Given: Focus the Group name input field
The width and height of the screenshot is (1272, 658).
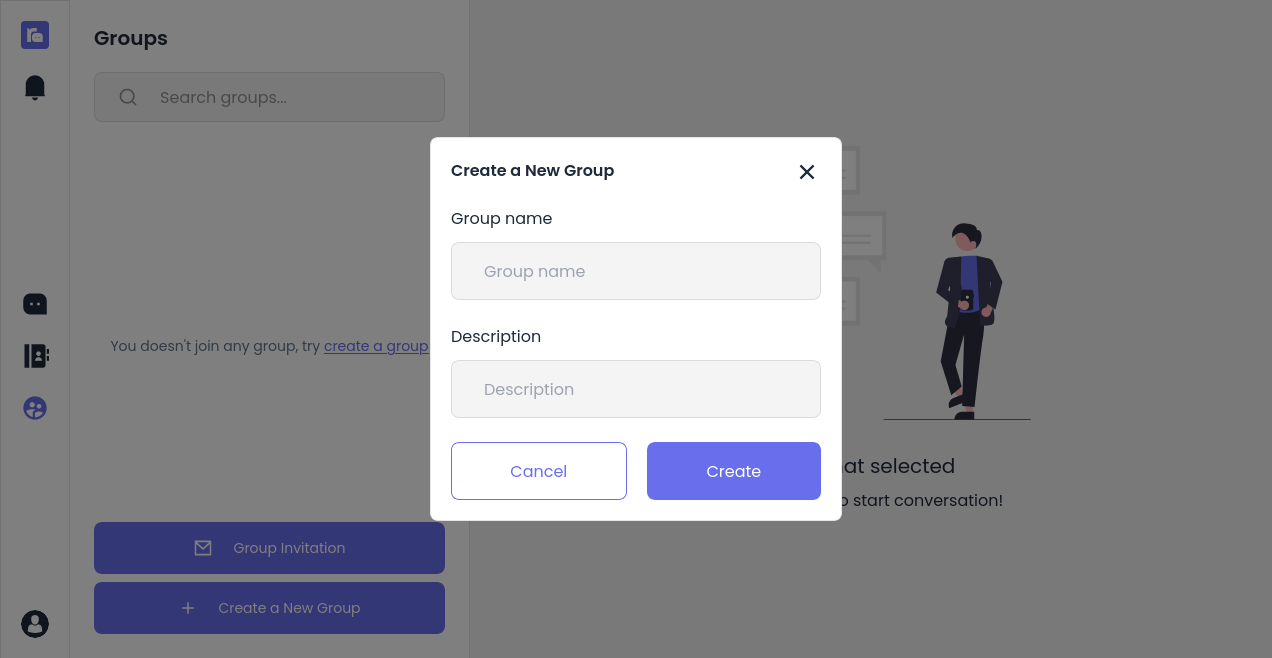Looking at the screenshot, I should [x=635, y=271].
